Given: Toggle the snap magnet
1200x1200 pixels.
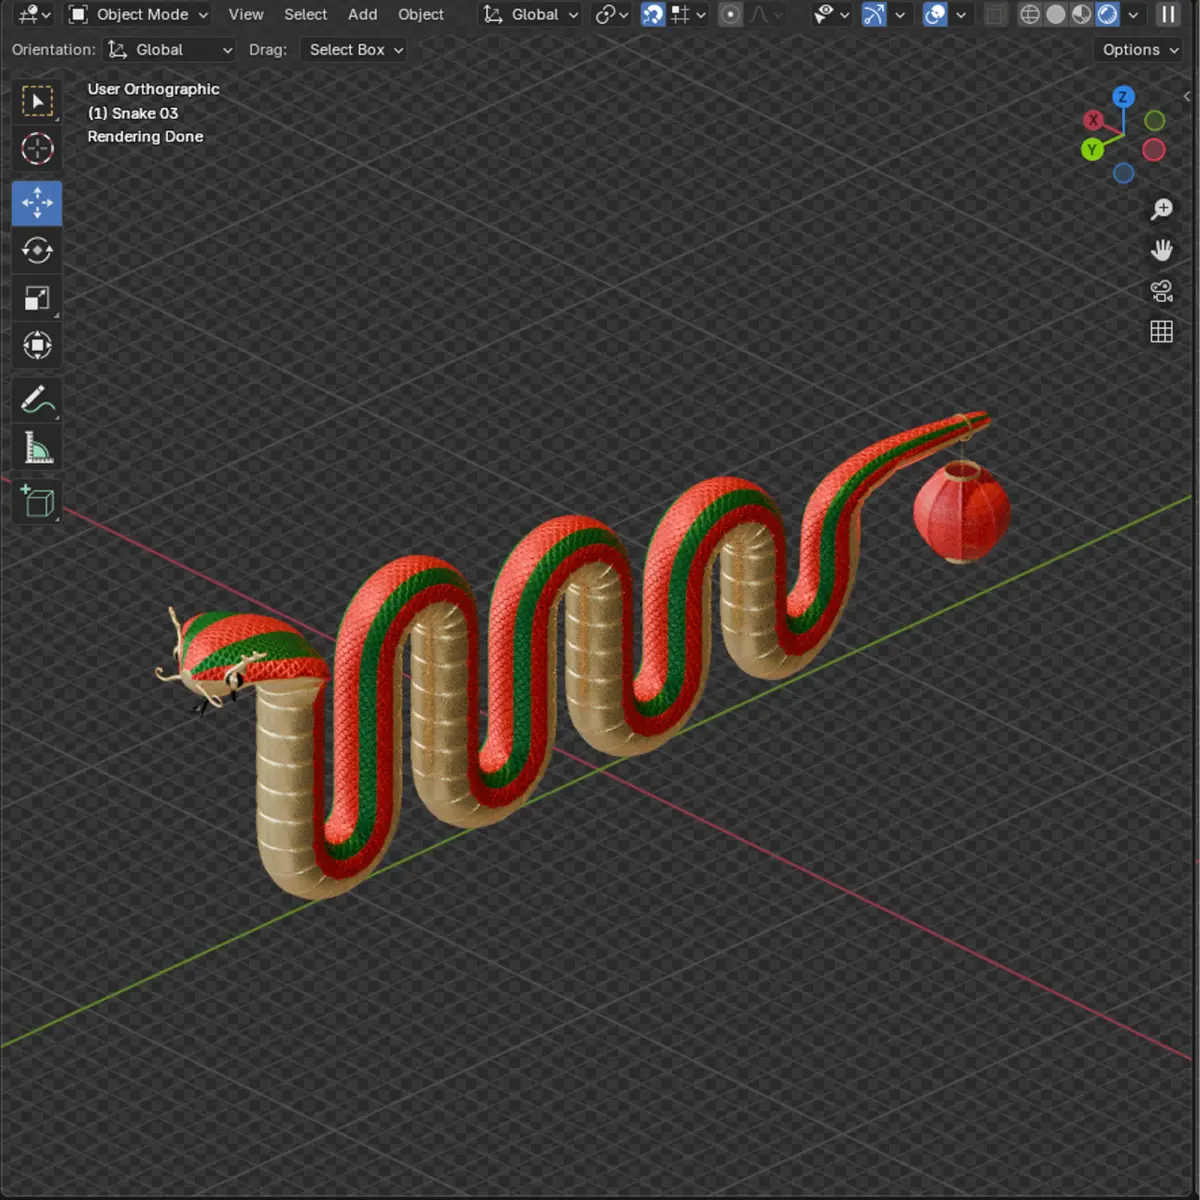Looking at the screenshot, I should tap(653, 14).
